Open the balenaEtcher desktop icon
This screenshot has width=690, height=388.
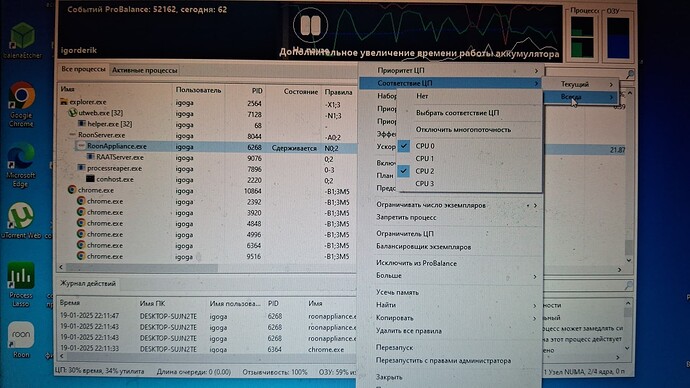[x=22, y=40]
